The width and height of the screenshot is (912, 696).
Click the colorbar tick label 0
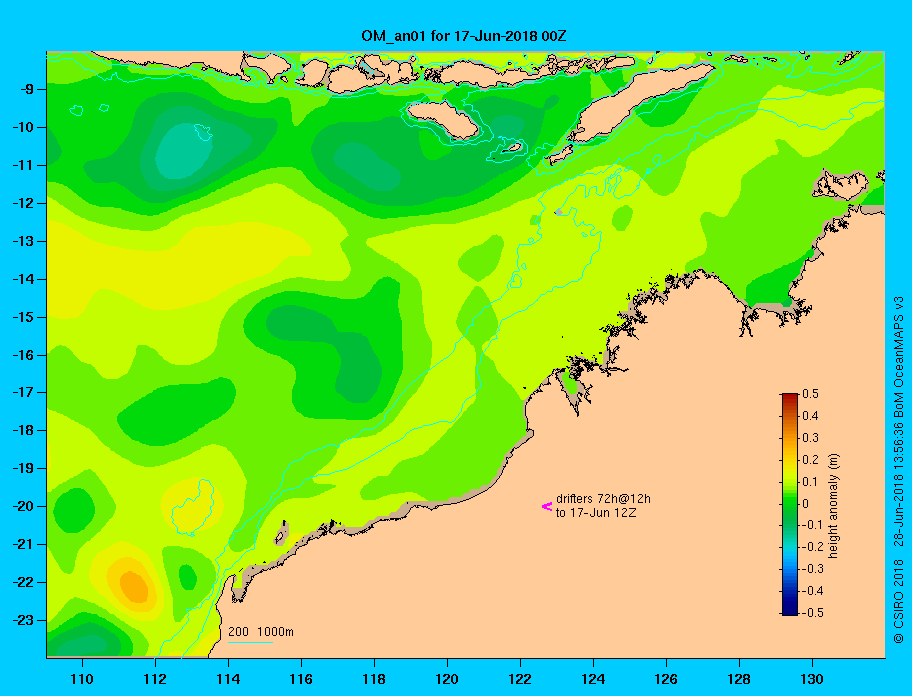point(806,504)
